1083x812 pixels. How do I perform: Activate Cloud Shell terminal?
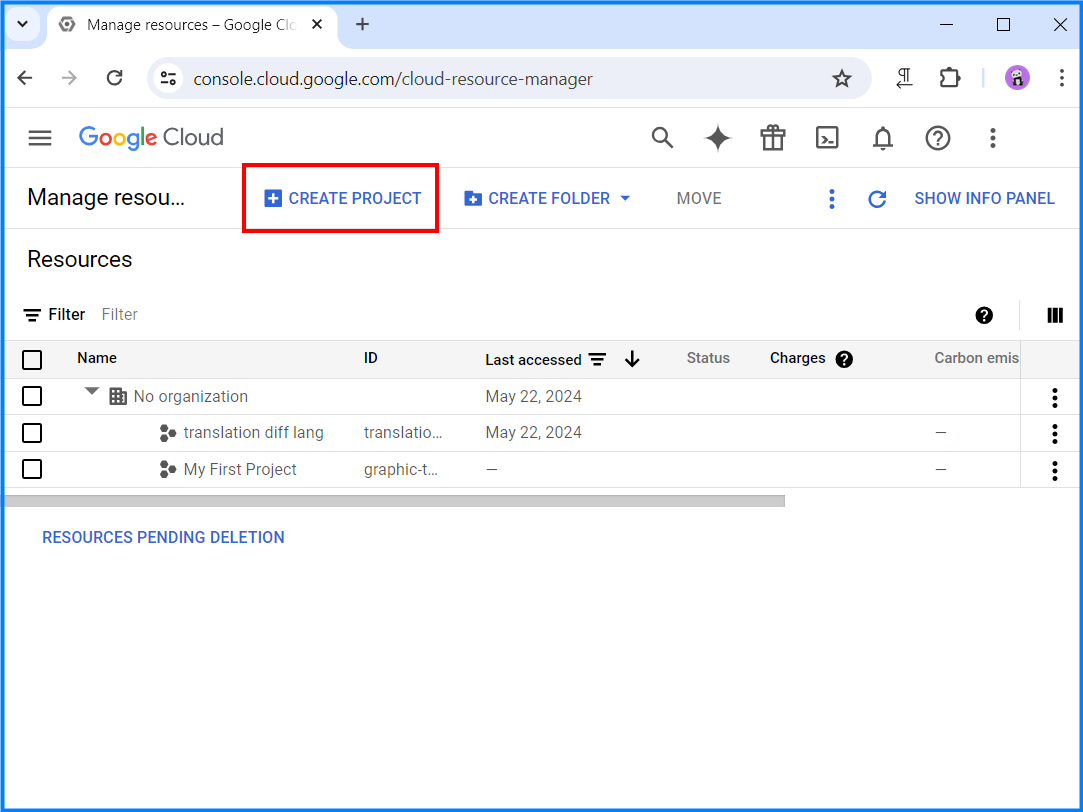click(827, 138)
